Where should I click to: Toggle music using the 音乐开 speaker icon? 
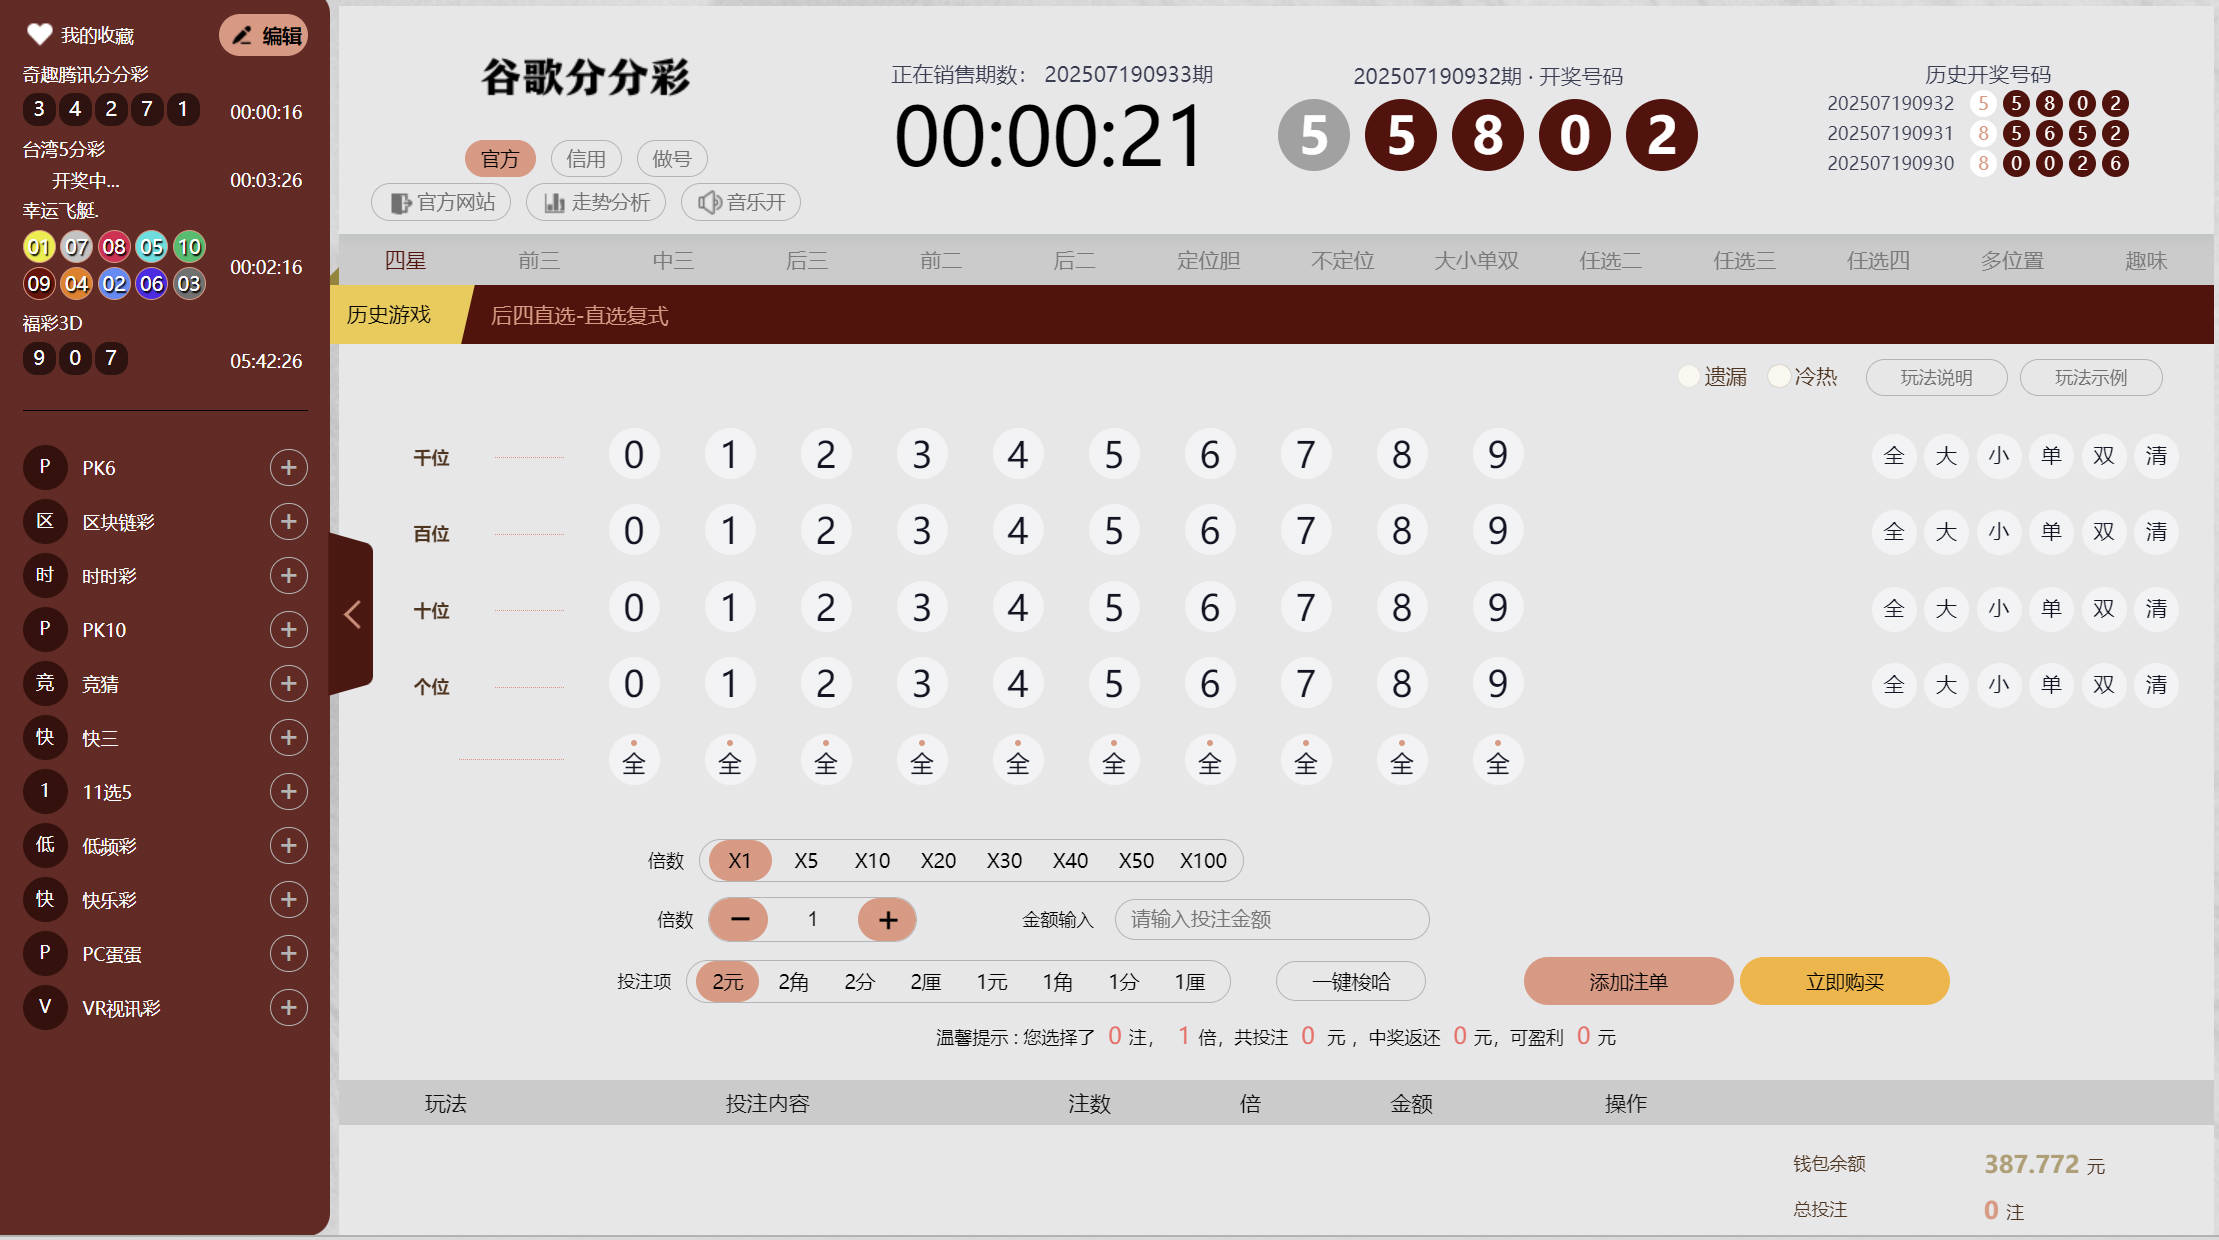coord(712,201)
